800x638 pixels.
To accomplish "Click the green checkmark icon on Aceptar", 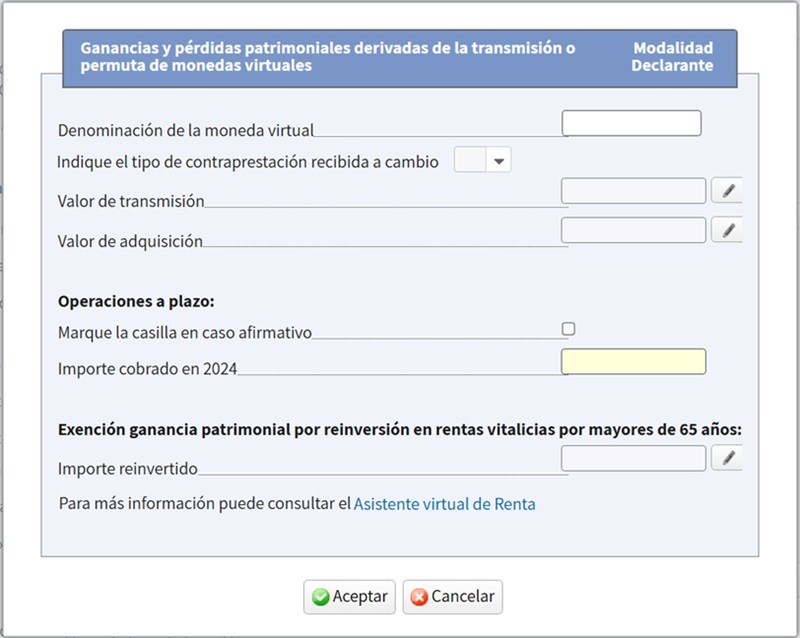I will coord(320,597).
